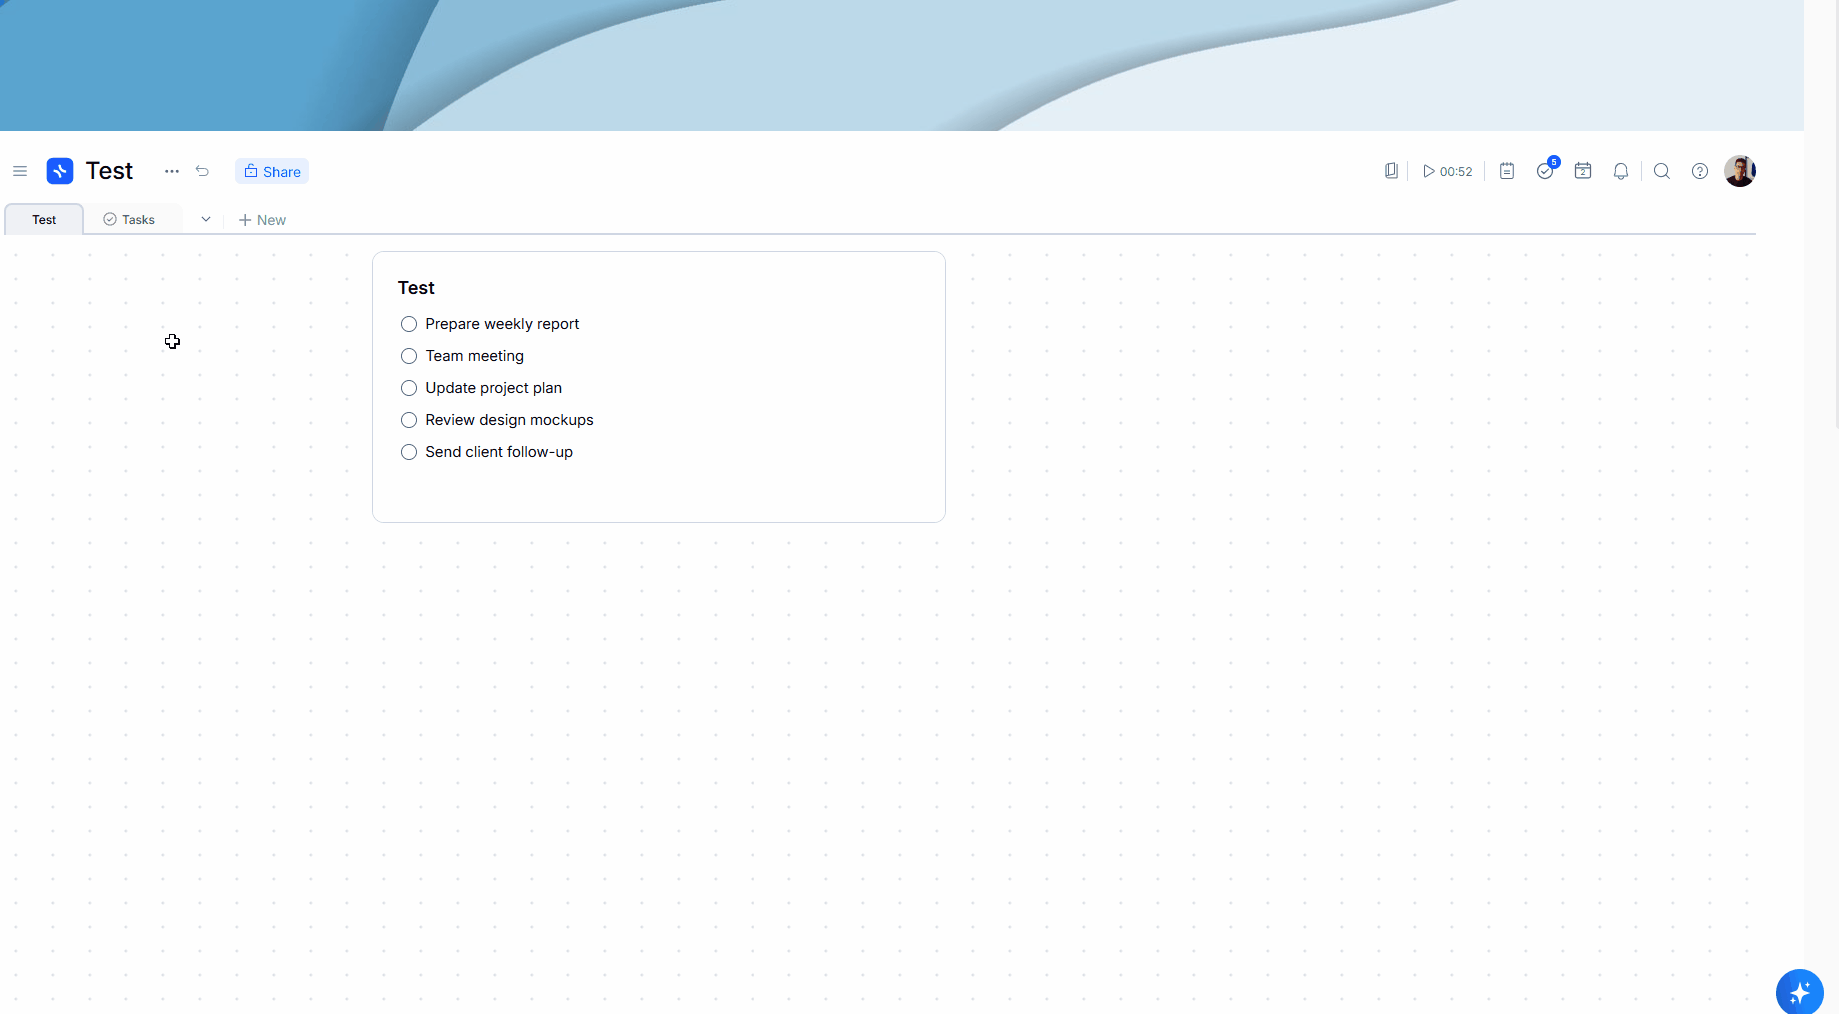Viewport: 1839px width, 1014px height.
Task: Mark 'Prepare weekly report' as complete
Action: point(408,323)
